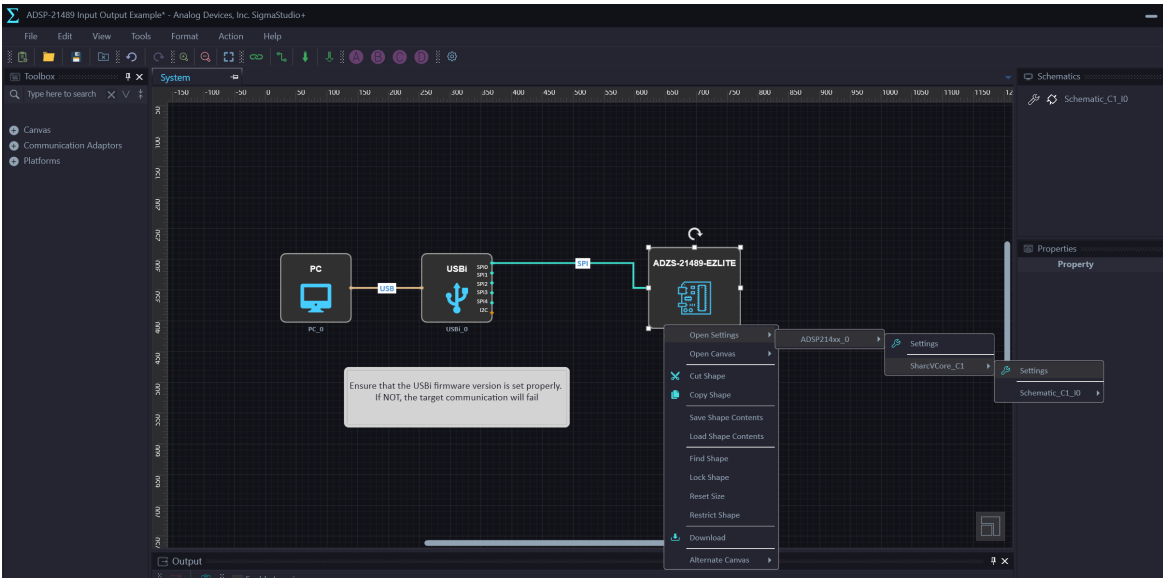Expand the Communication Adaptors category
This screenshot has height=583, width=1174.
13,146
